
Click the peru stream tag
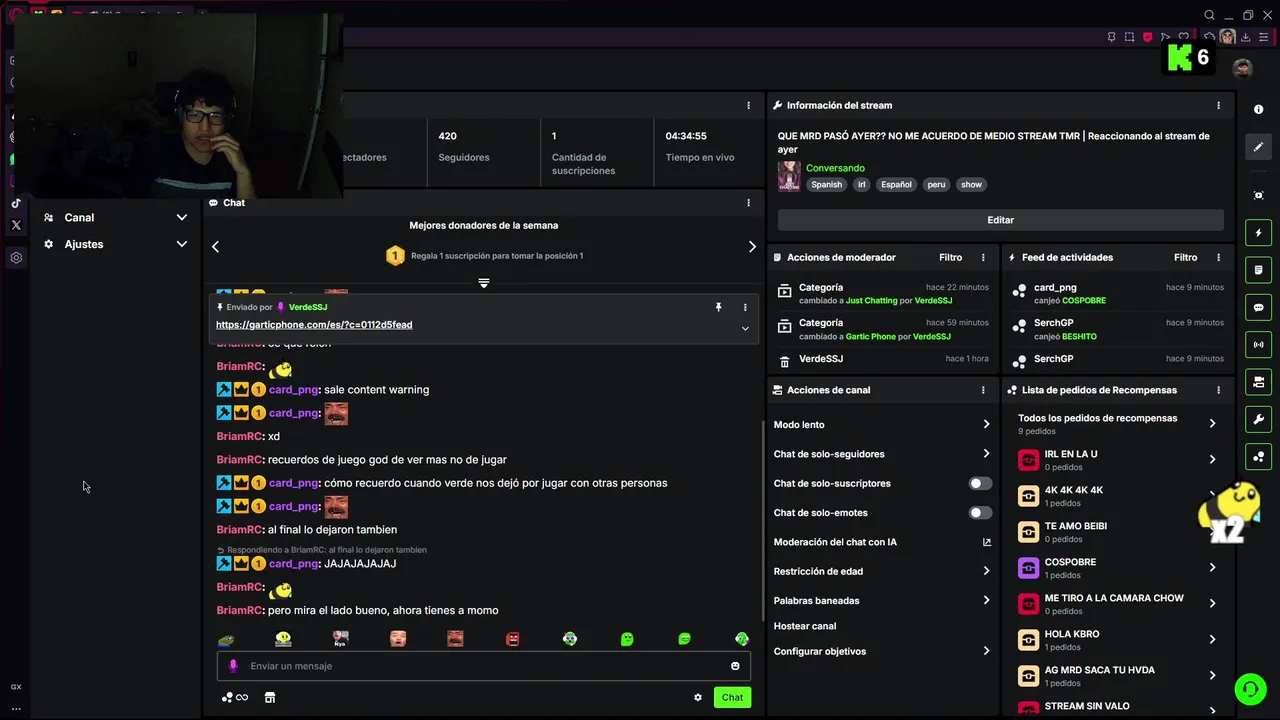(x=936, y=184)
